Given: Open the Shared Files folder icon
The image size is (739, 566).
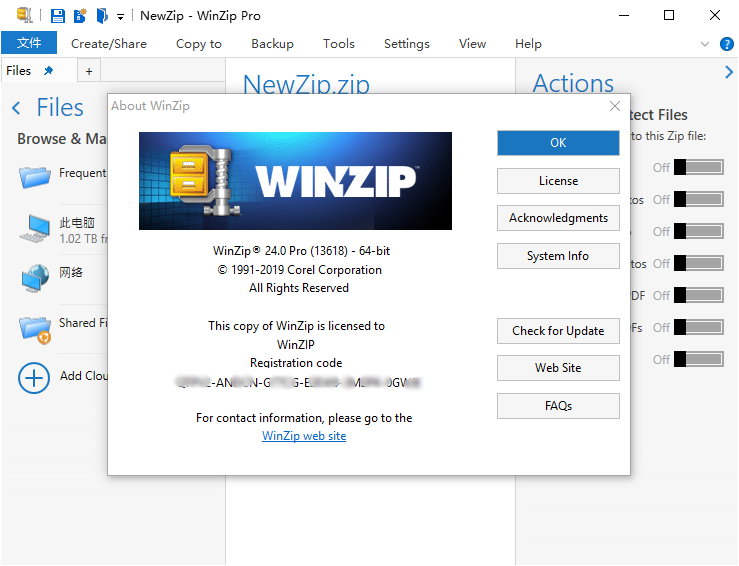Looking at the screenshot, I should click(x=35, y=329).
